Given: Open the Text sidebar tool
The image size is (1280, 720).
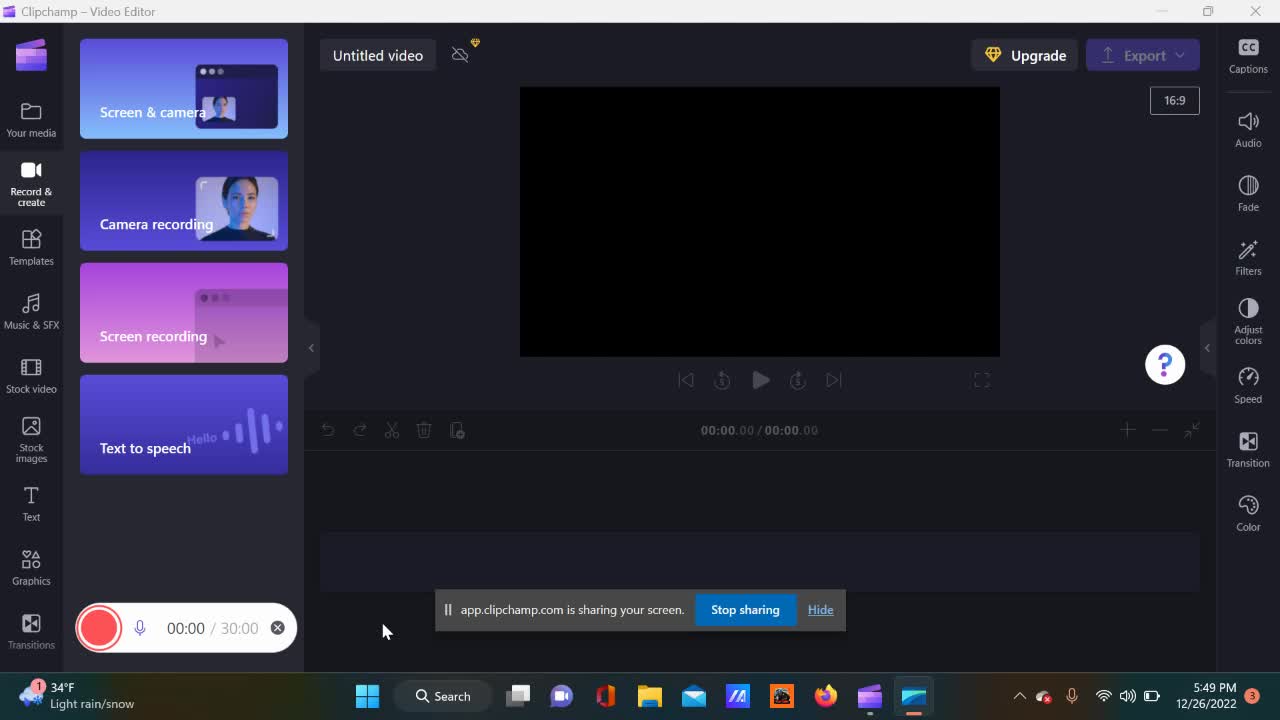Looking at the screenshot, I should pos(31,504).
